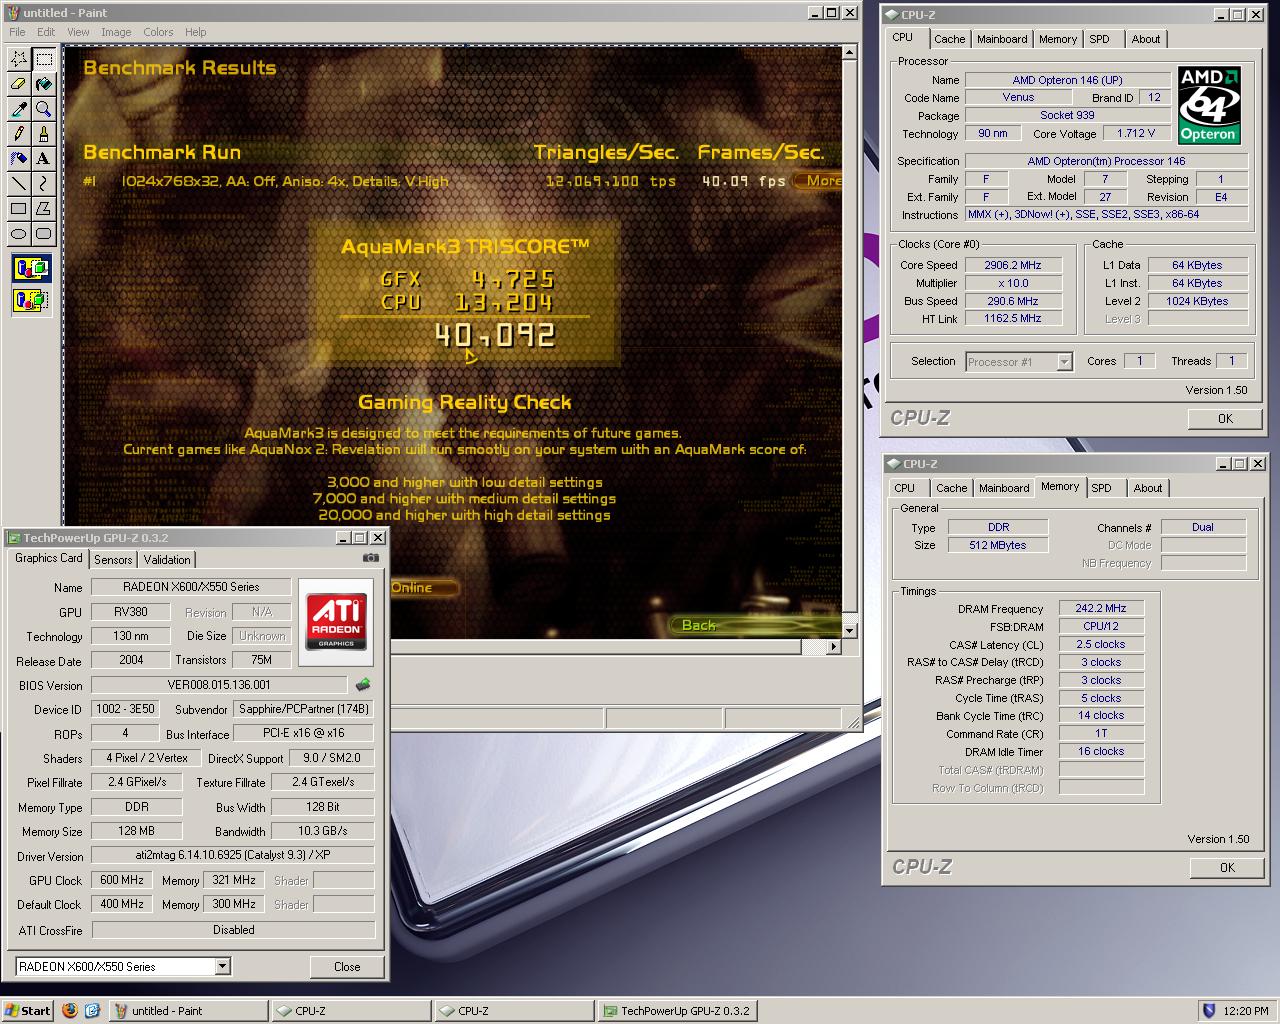Screen dimensions: 1280x1024
Task: Switch to untitled - Paint taskbar button
Action: pyautogui.click(x=188, y=1010)
